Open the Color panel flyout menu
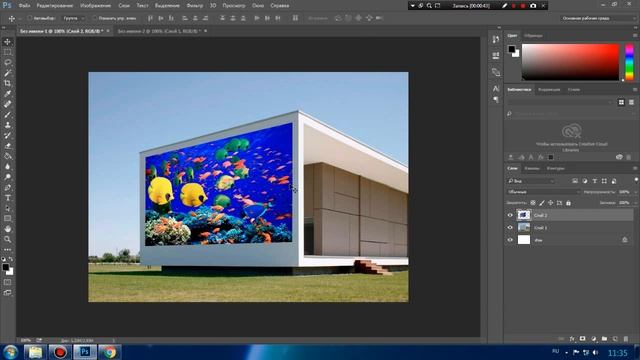 tap(635, 36)
